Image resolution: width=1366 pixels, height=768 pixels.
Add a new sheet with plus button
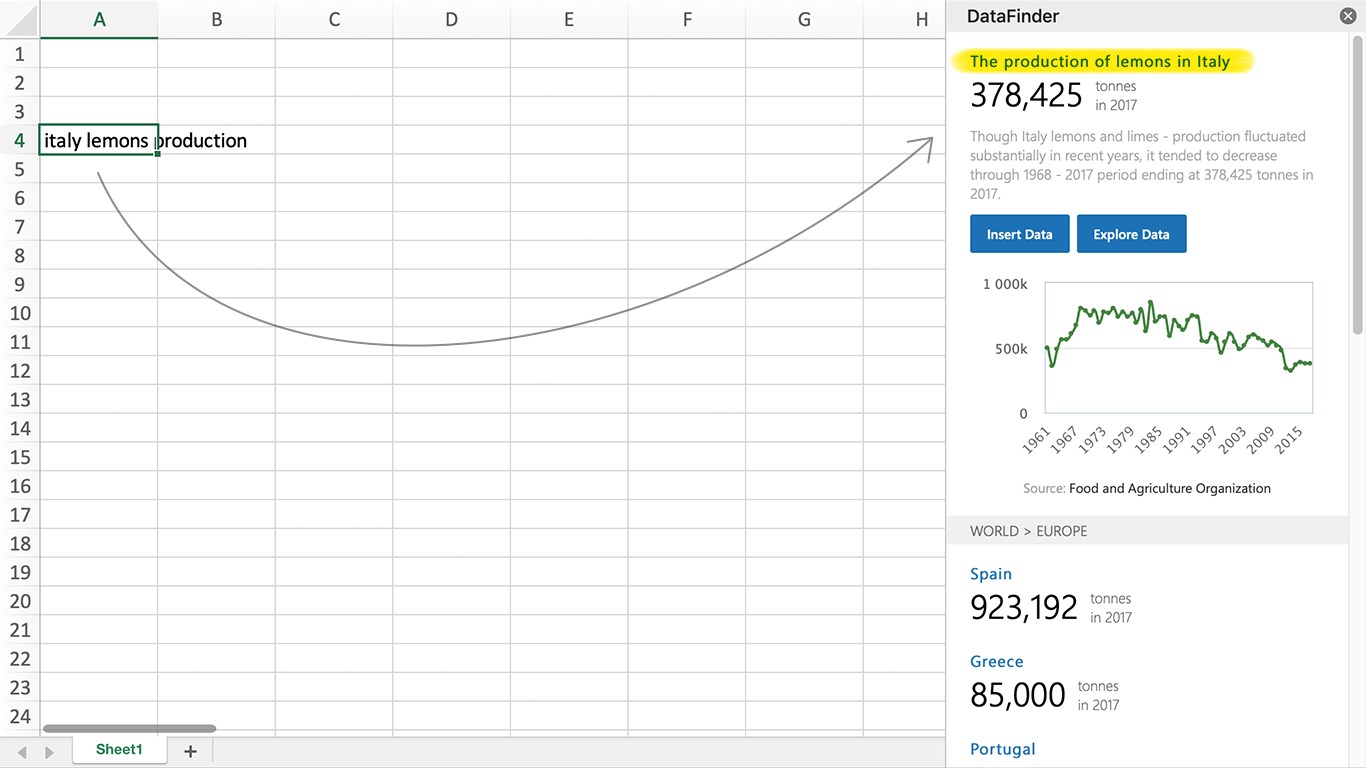[190, 751]
